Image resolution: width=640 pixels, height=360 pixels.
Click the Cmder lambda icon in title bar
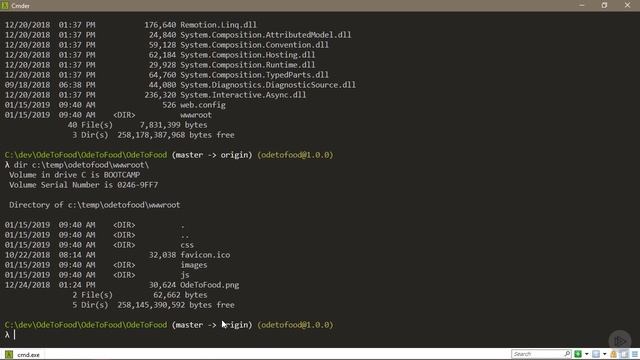[x=5, y=5]
